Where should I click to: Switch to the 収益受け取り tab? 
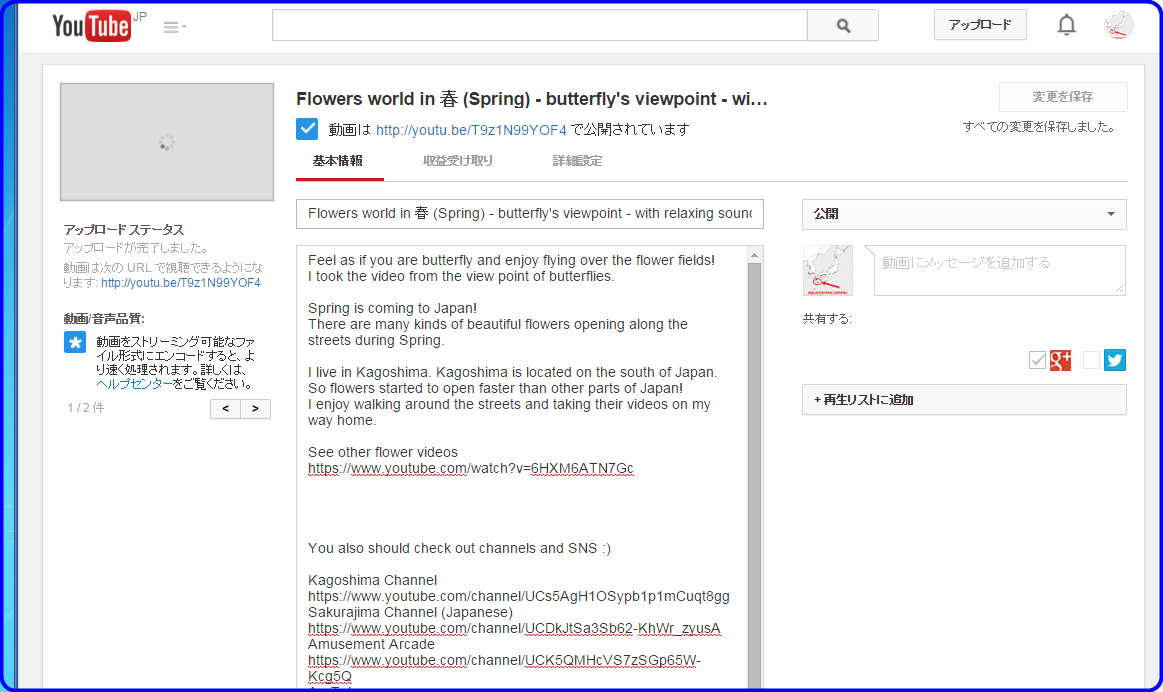(458, 161)
